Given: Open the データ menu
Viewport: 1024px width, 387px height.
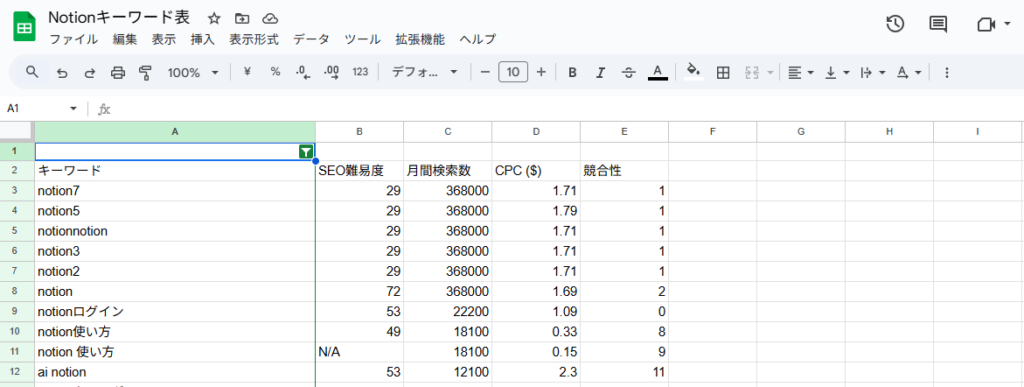Looking at the screenshot, I should click(312, 39).
